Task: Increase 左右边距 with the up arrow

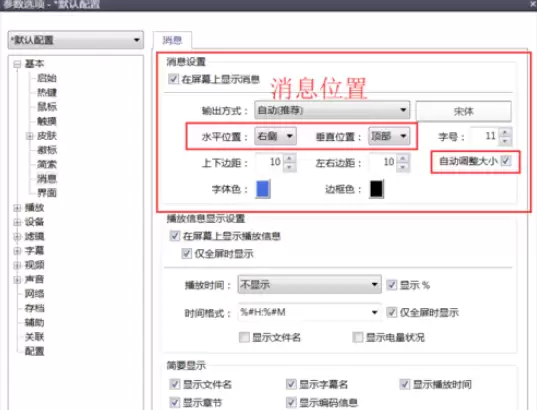Action: point(403,158)
